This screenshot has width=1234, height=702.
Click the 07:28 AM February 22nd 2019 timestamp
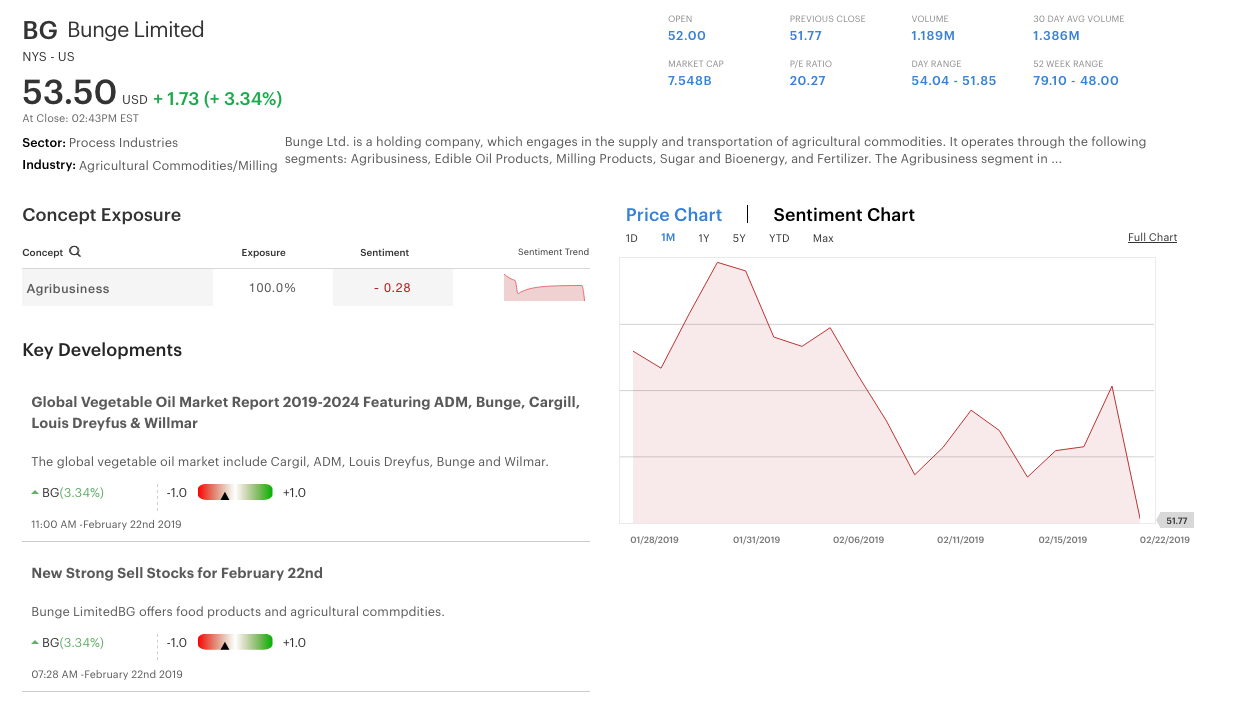coord(107,674)
